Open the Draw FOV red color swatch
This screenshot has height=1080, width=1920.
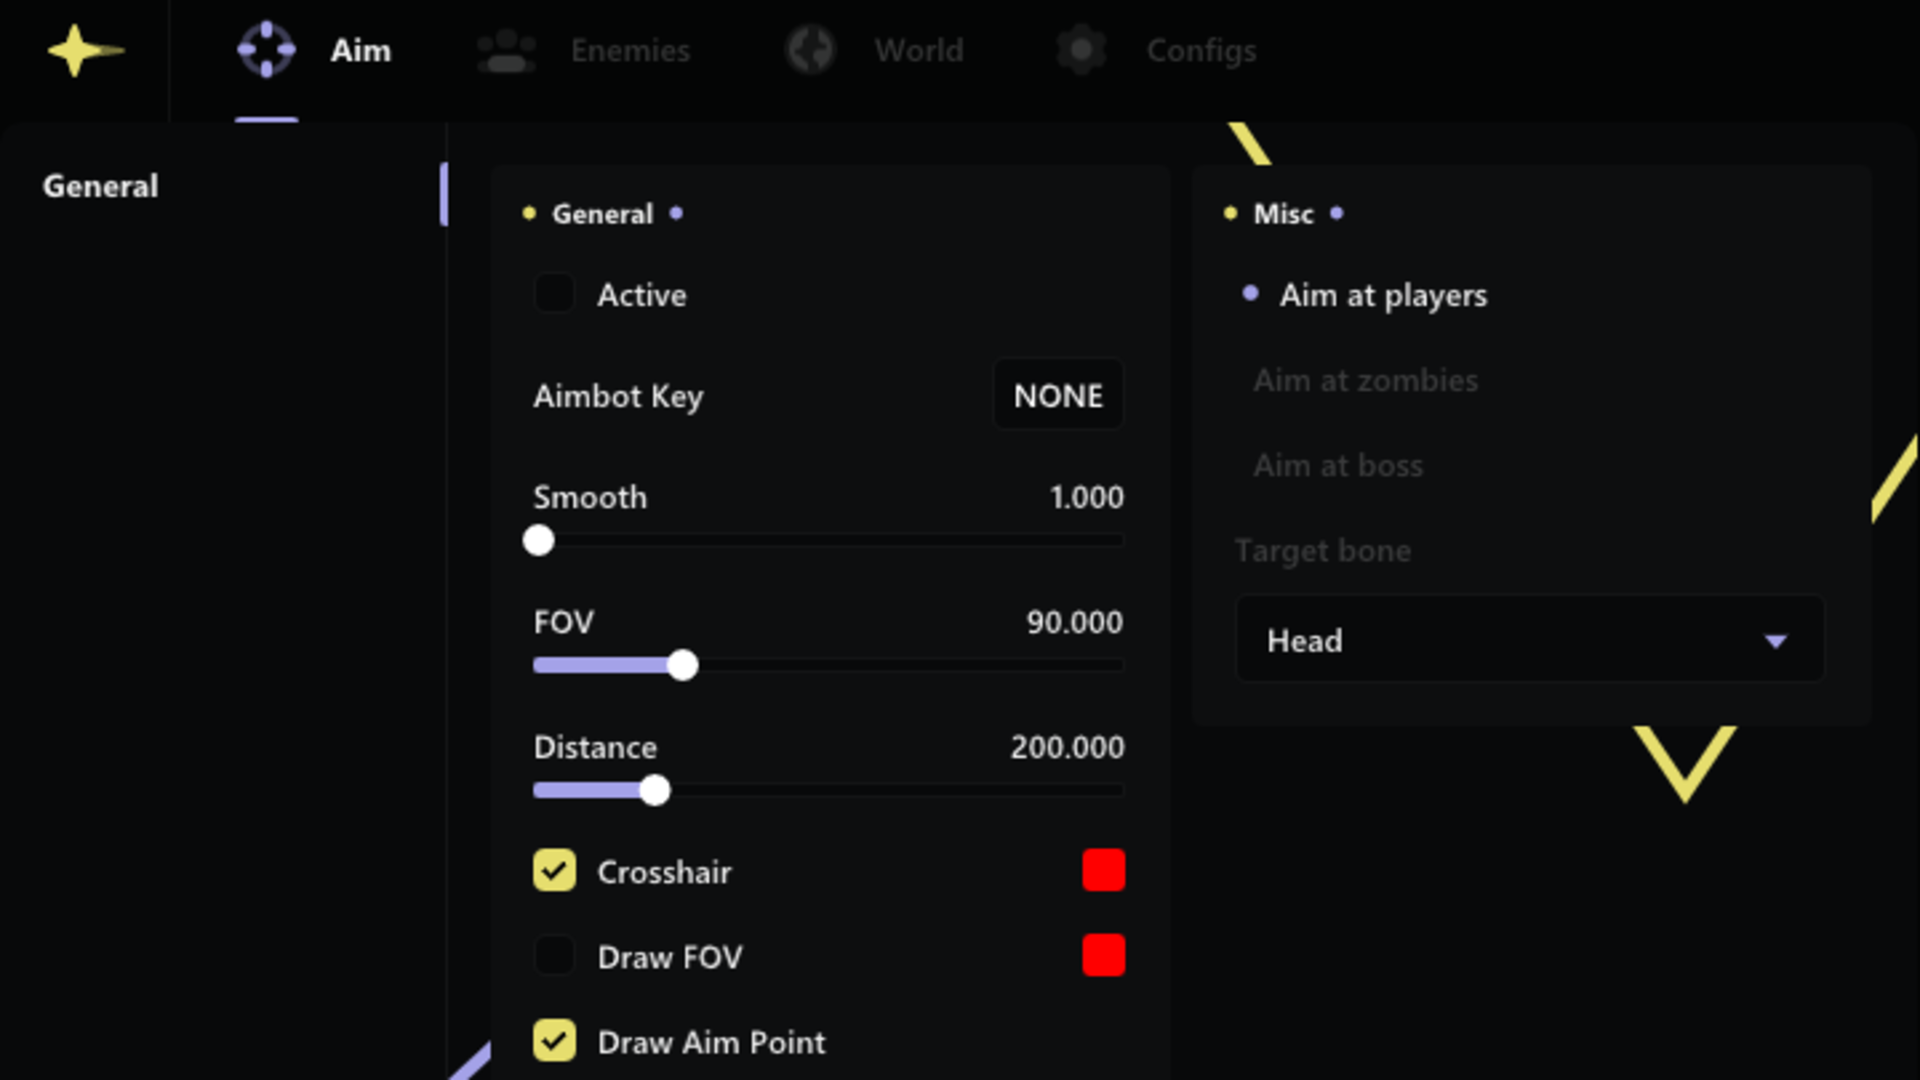1103,956
